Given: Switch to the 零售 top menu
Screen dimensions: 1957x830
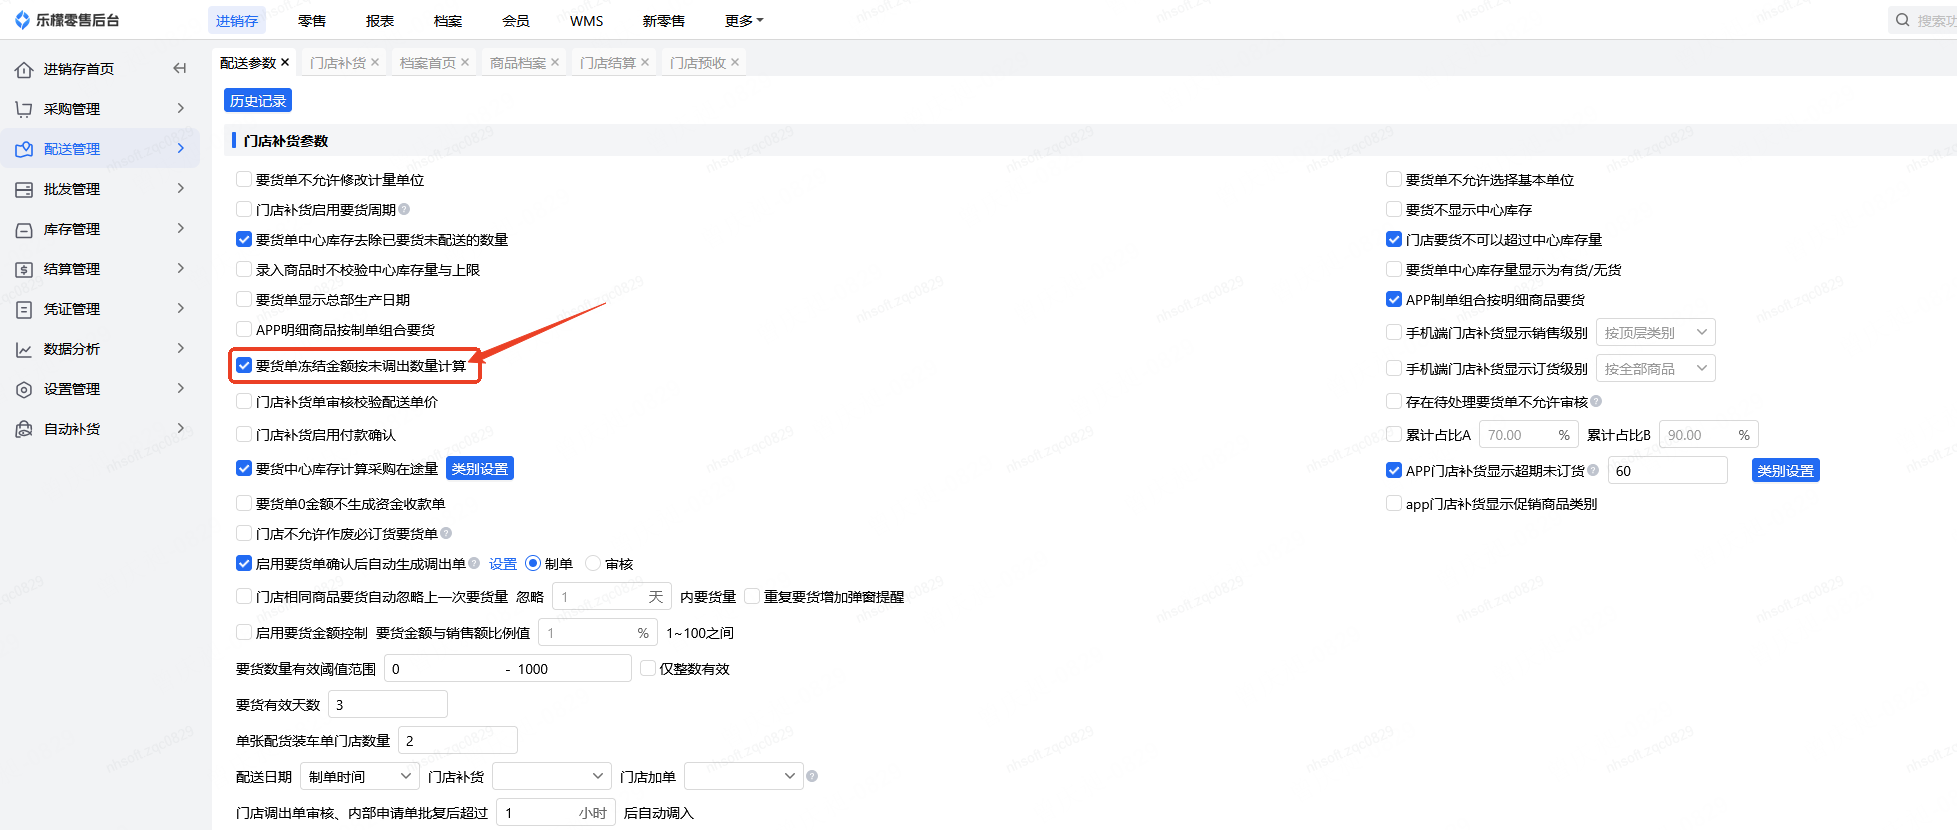Looking at the screenshot, I should 312,20.
